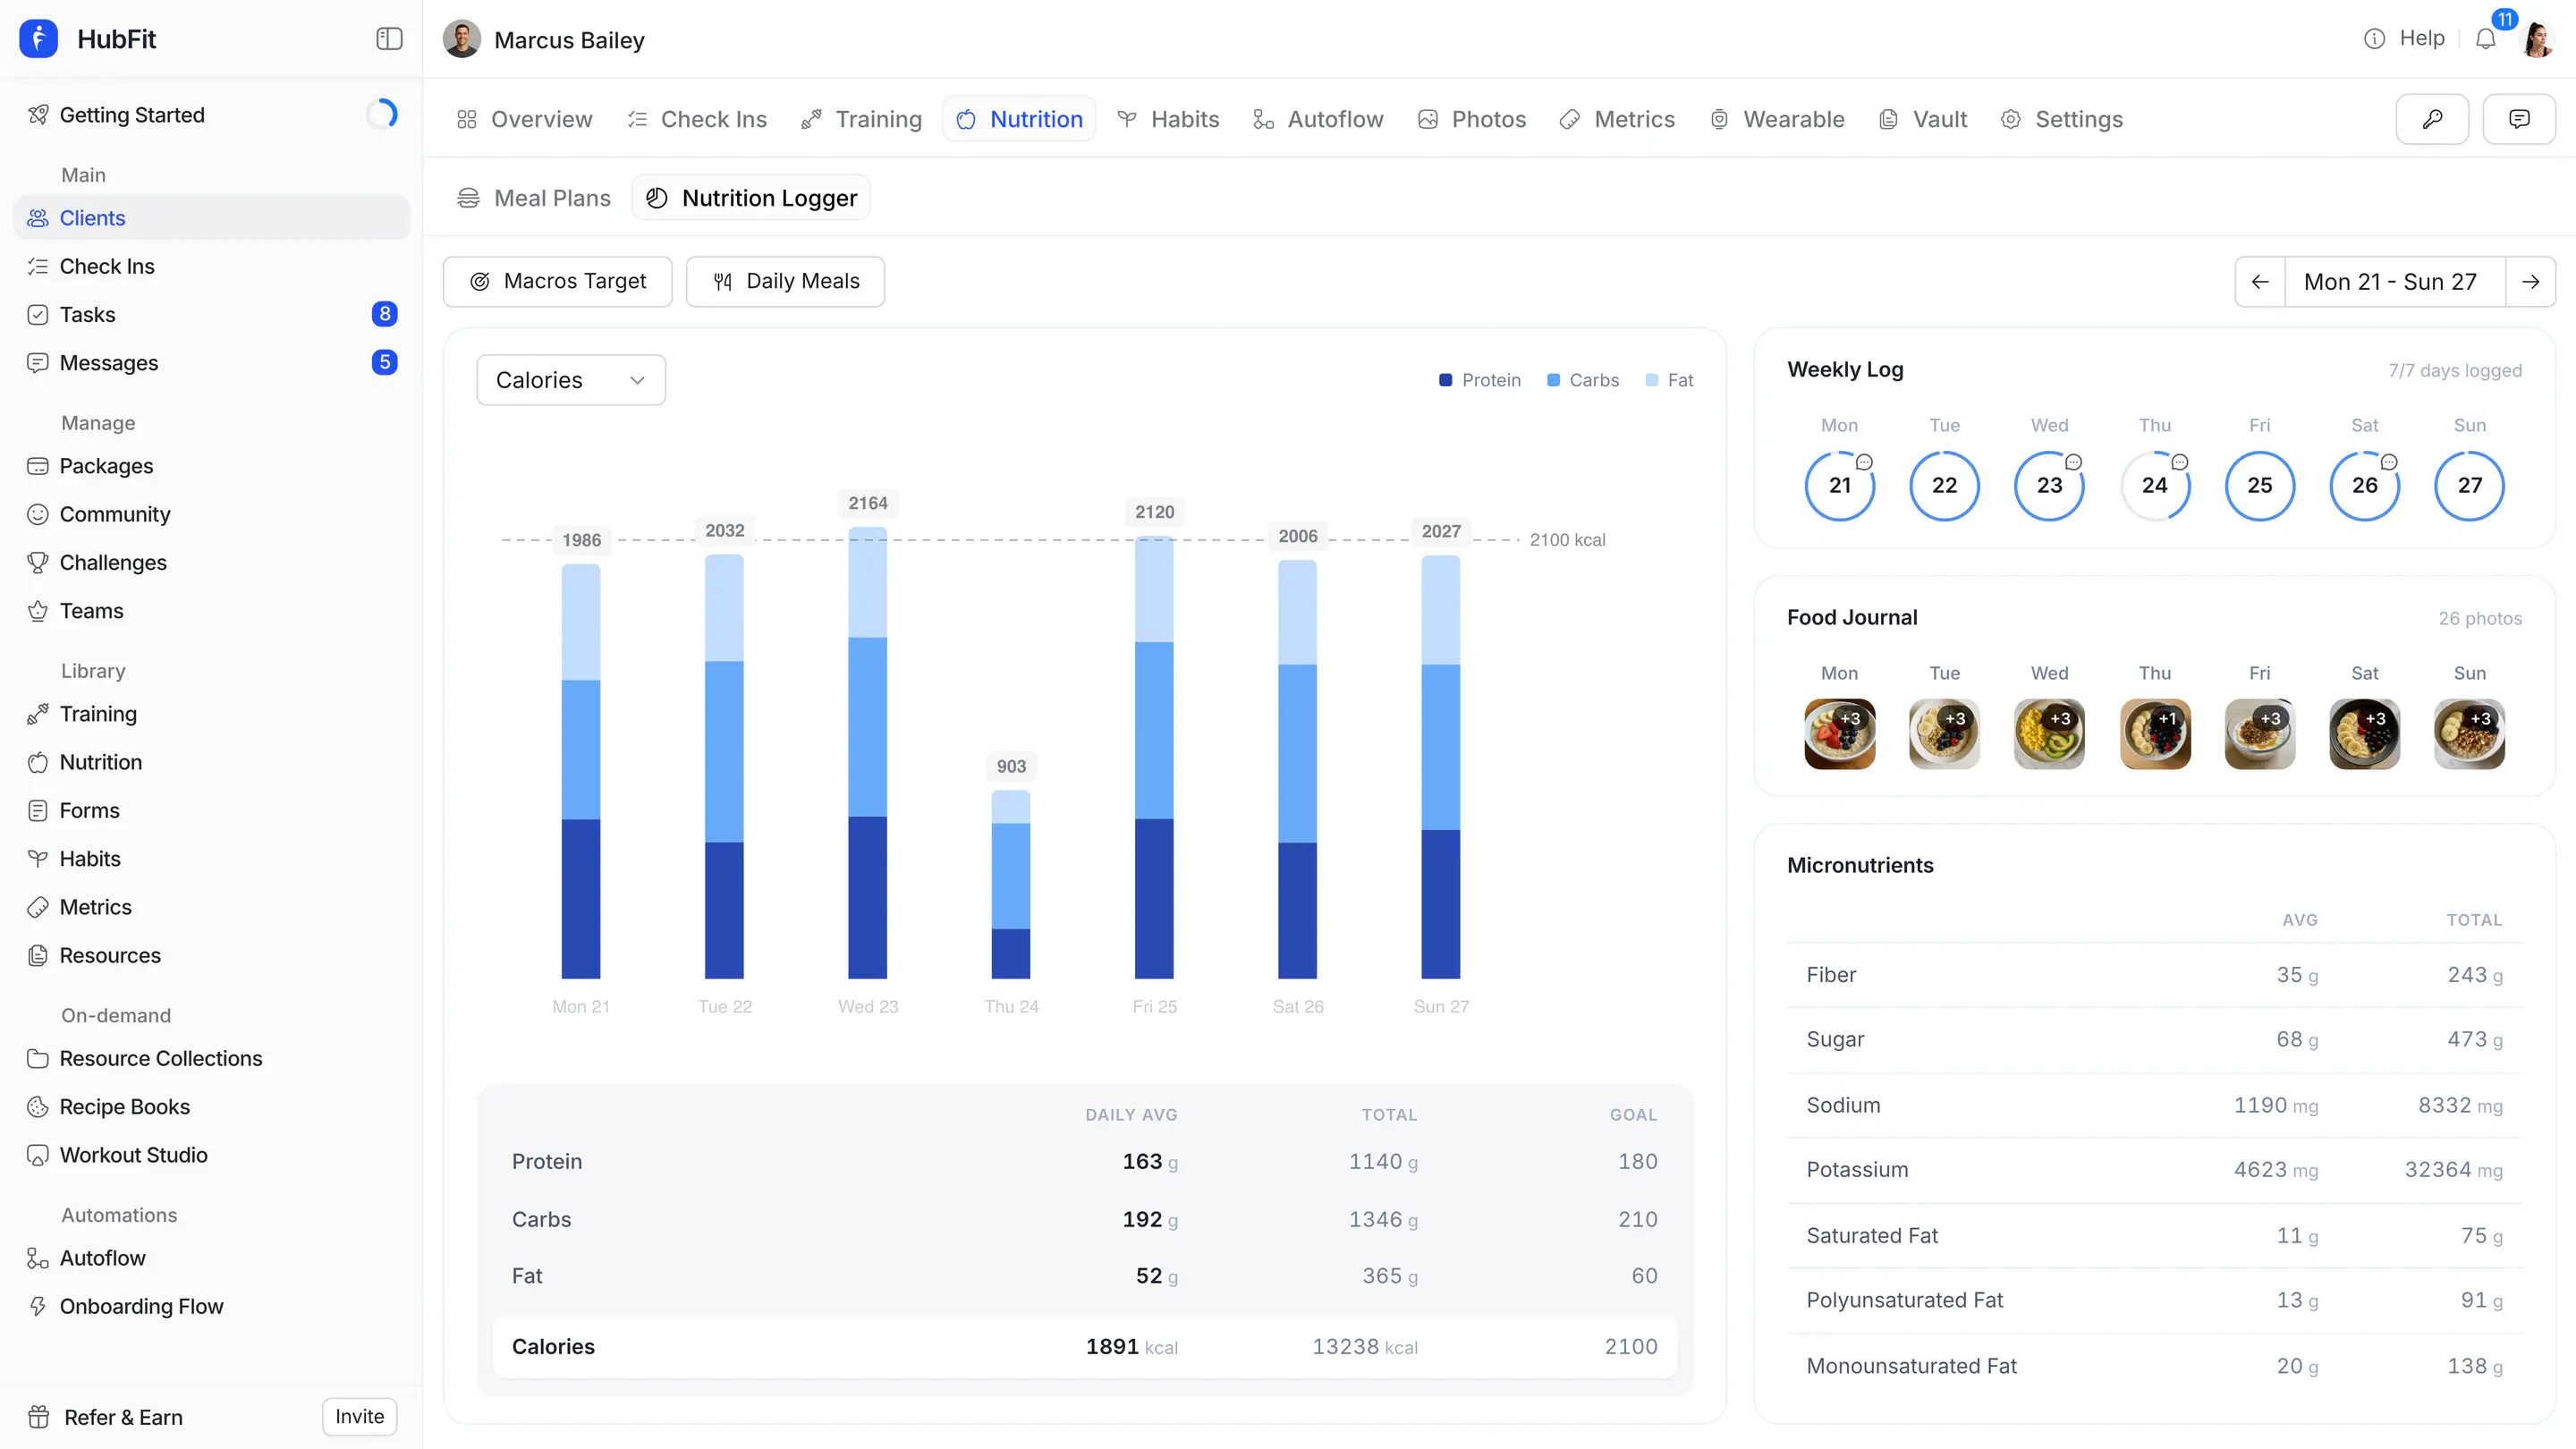Go to next week arrow
2576x1449 pixels.
pyautogui.click(x=2530, y=282)
